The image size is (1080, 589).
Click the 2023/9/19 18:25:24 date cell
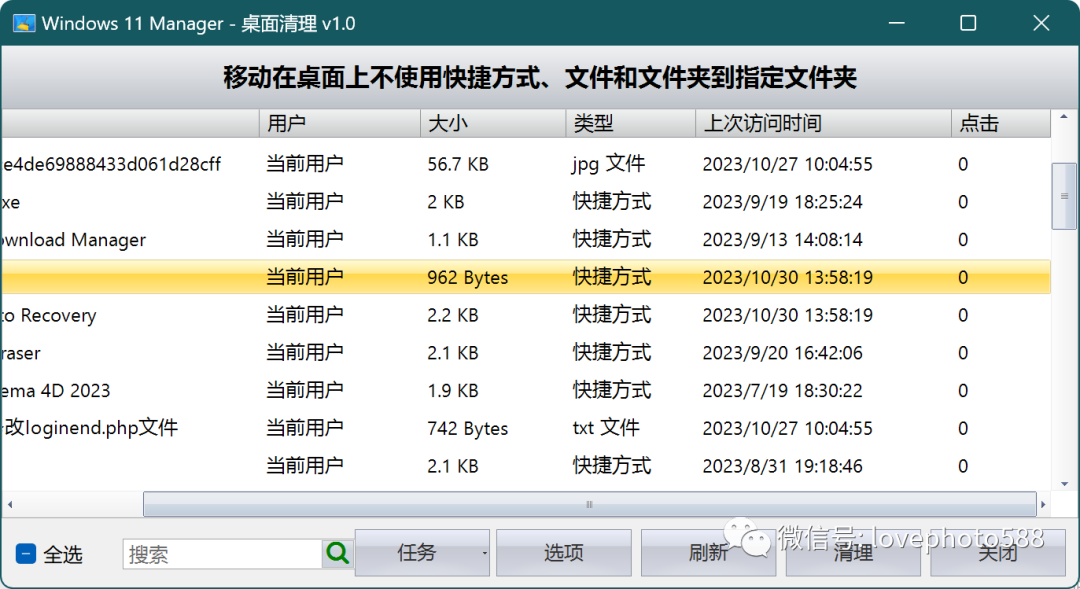click(782, 202)
